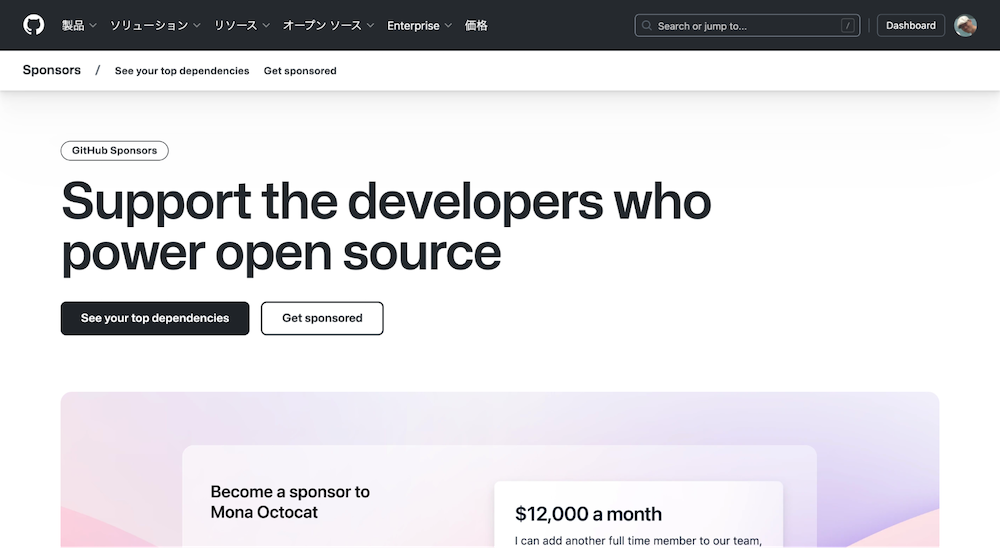Expand the Enterprise dropdown menu
This screenshot has width=1000, height=548.
tap(419, 26)
